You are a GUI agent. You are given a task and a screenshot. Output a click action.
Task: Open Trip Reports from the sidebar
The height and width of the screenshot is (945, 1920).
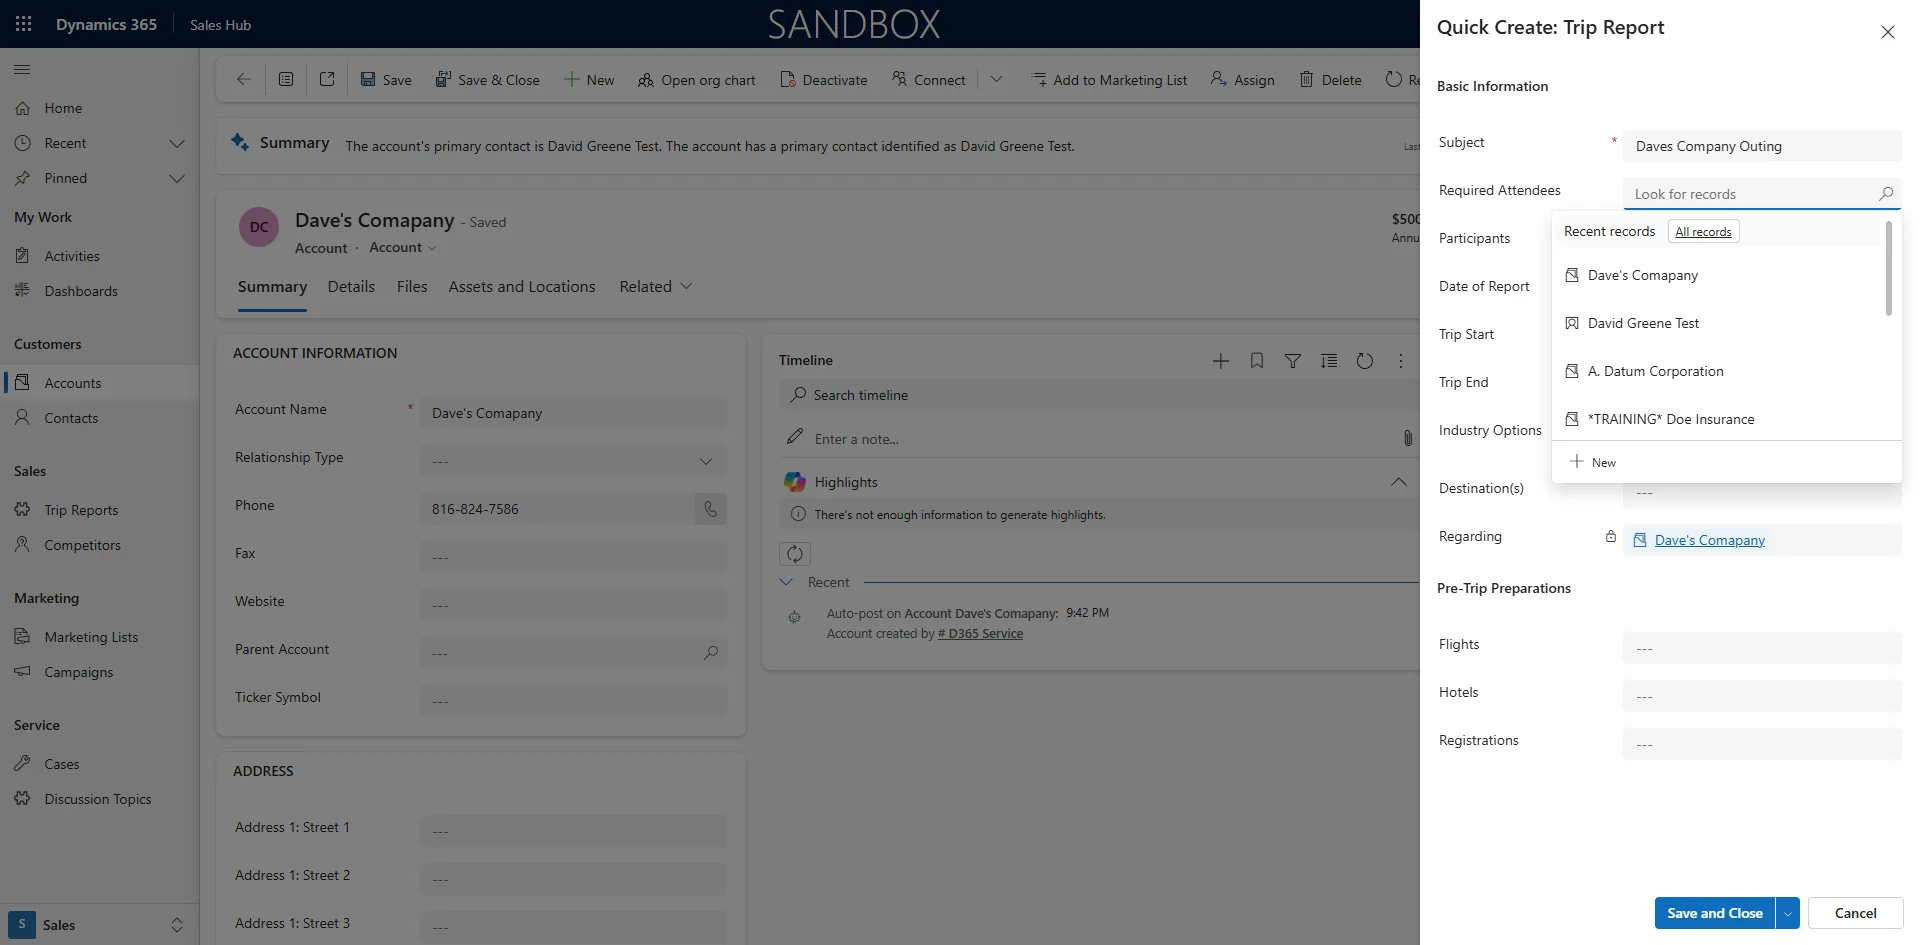tap(79, 509)
